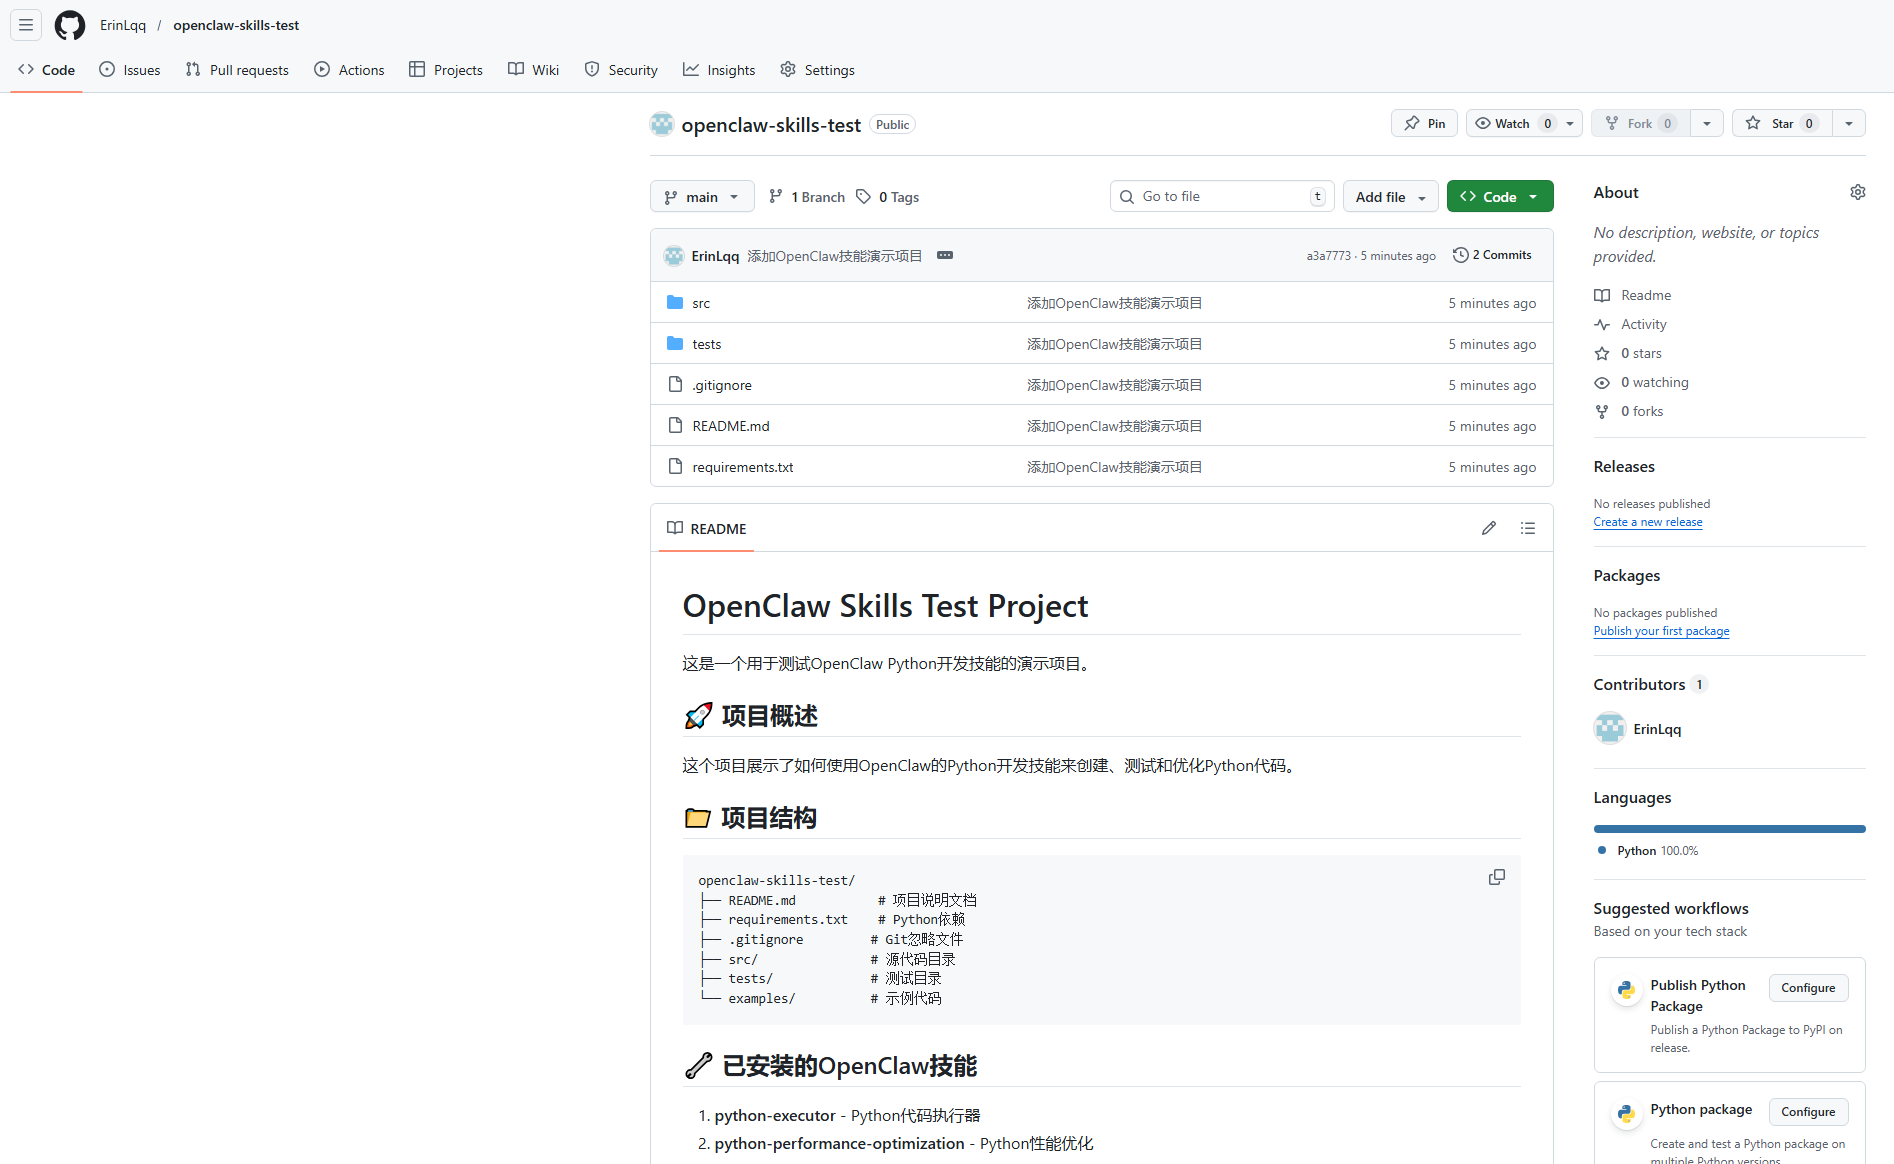Open .gitignore file

click(x=722, y=385)
